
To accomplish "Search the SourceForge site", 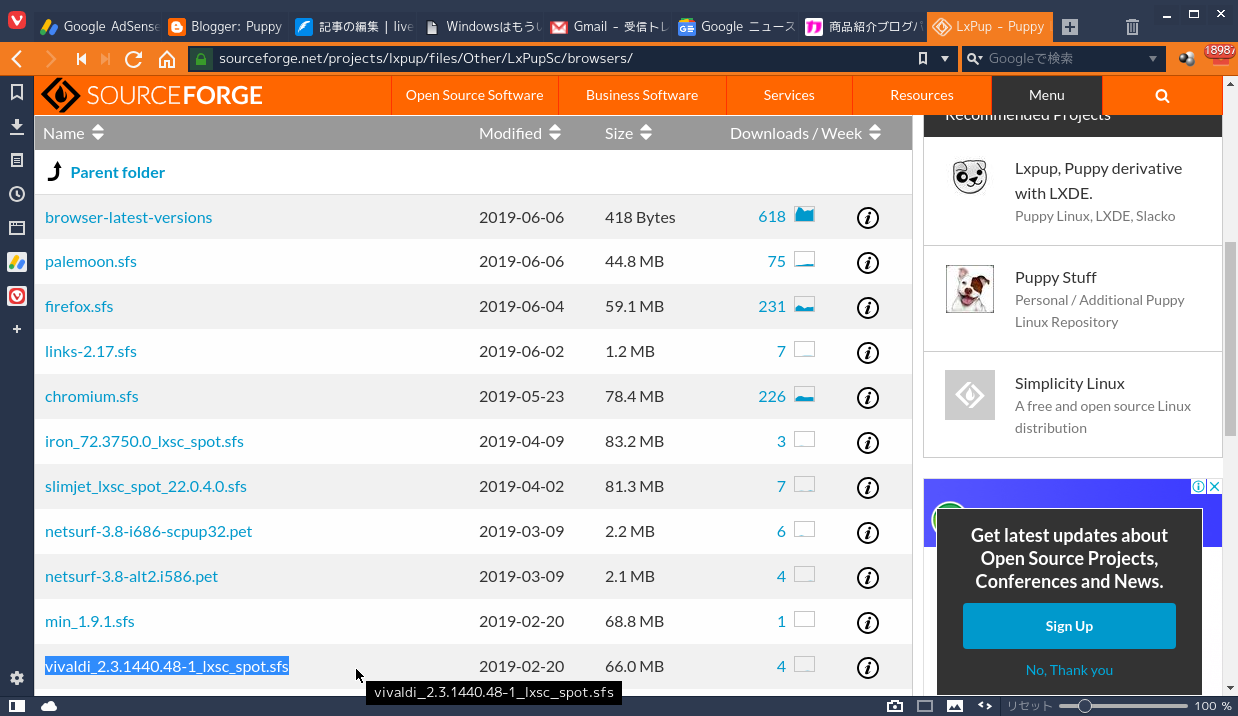I will click(1162, 95).
